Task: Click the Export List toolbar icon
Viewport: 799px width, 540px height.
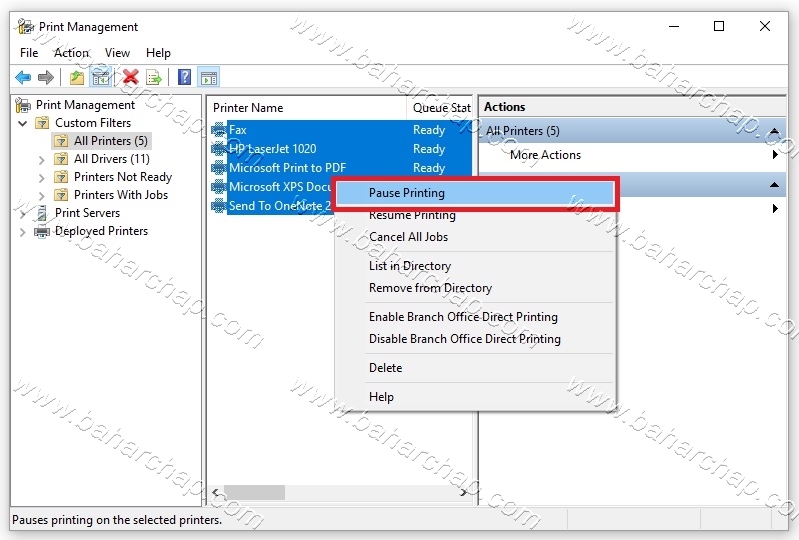Action: 154,77
